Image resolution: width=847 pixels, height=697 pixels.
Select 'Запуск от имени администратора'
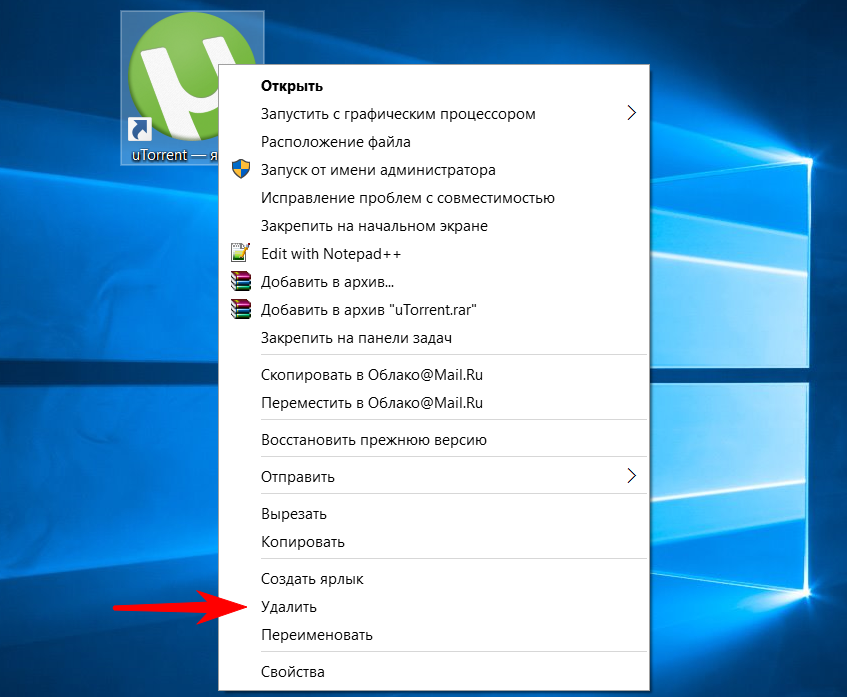(378, 170)
